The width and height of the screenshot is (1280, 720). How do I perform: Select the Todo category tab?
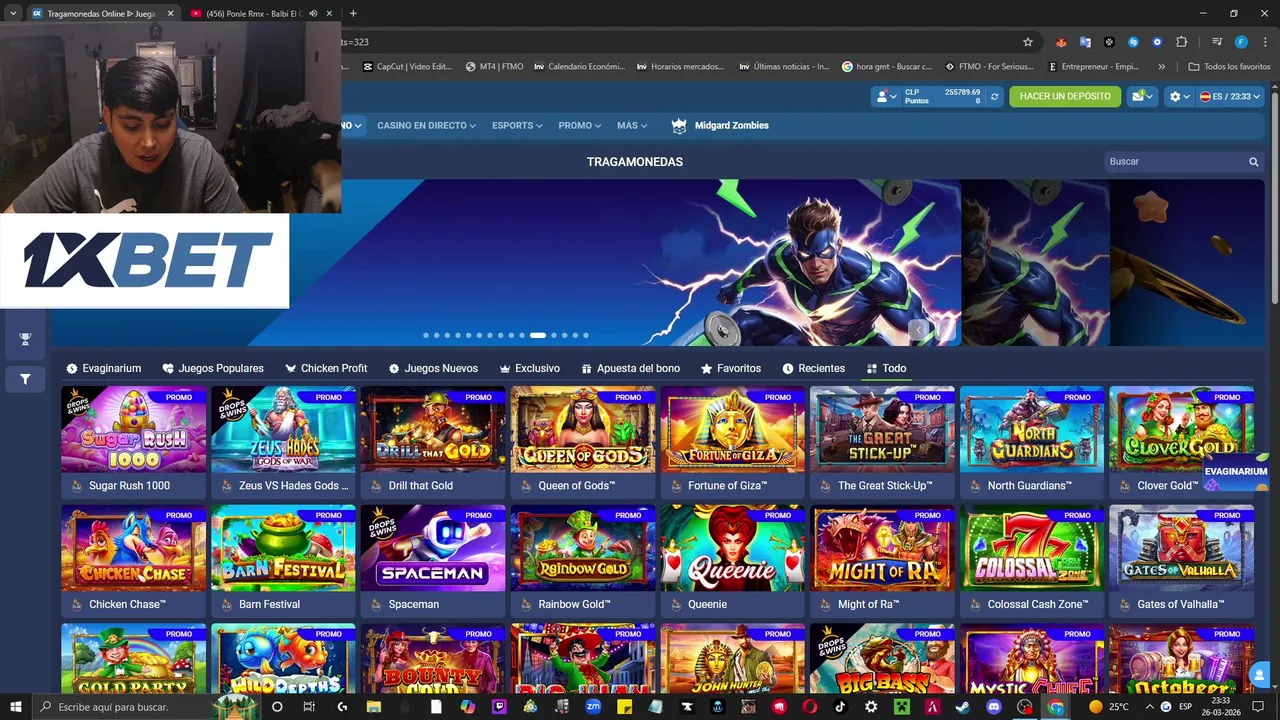coord(886,368)
